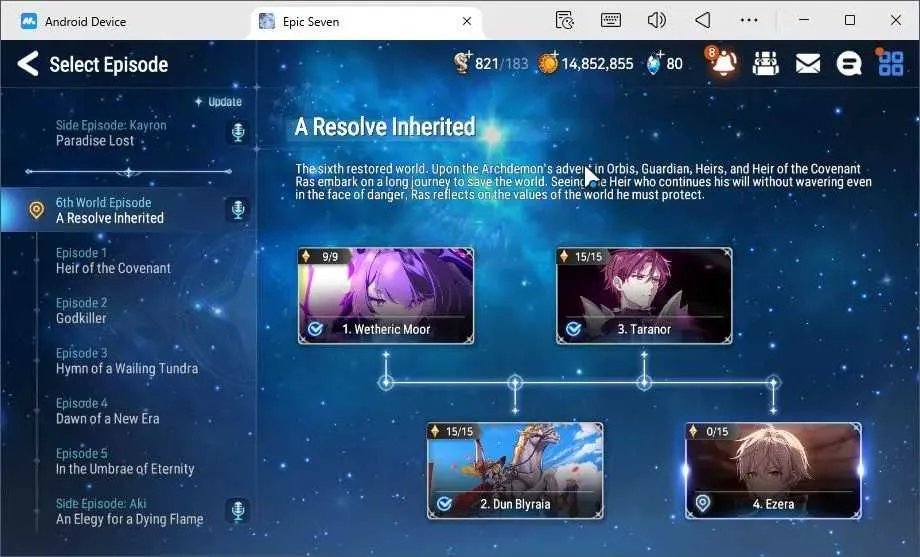Click the 9/9 star count on Wetheric Moor

pos(330,256)
